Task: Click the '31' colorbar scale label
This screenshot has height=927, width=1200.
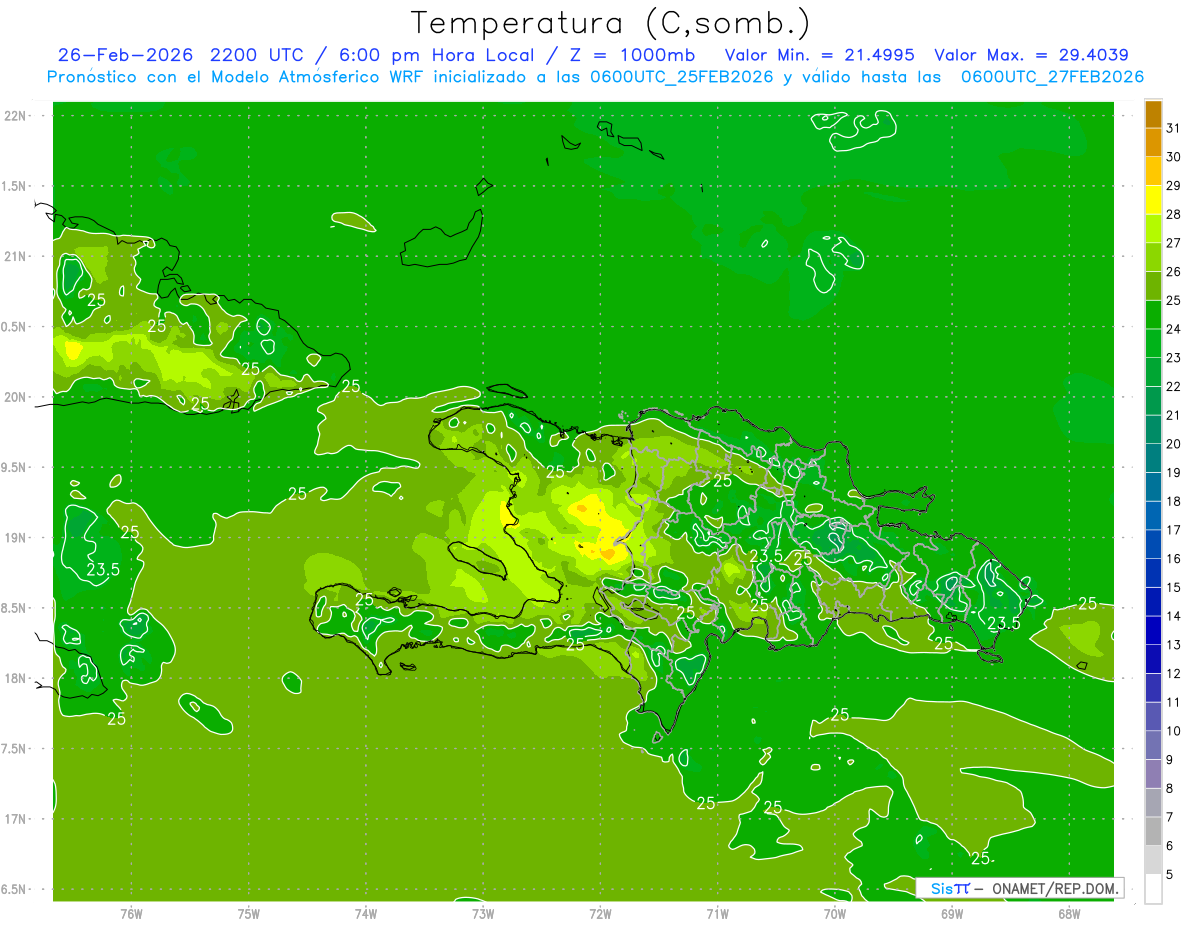Action: coord(1173,128)
